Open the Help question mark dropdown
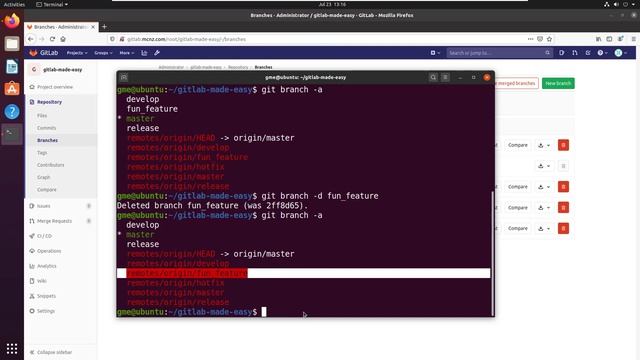 [602, 53]
